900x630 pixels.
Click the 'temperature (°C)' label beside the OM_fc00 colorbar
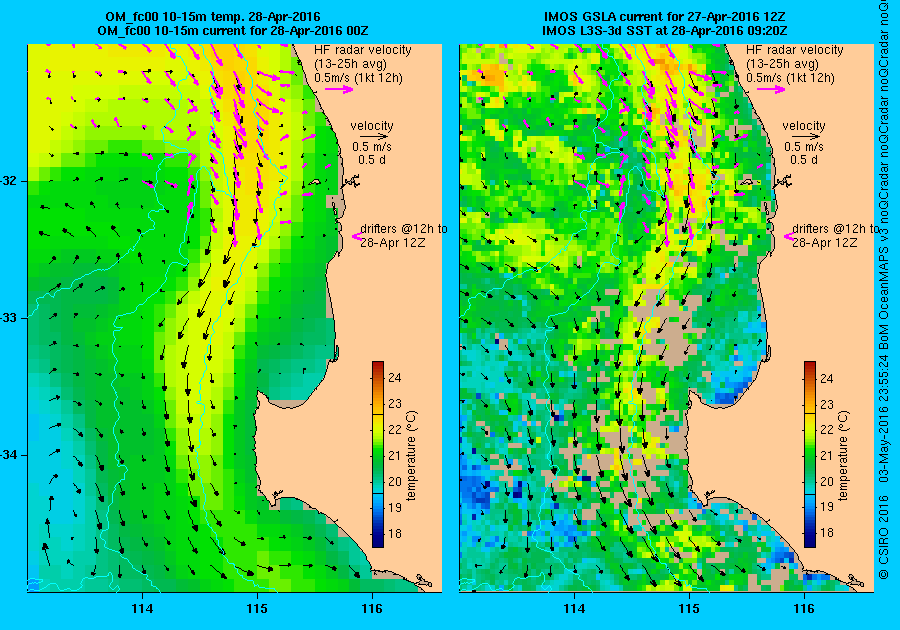coord(411,456)
